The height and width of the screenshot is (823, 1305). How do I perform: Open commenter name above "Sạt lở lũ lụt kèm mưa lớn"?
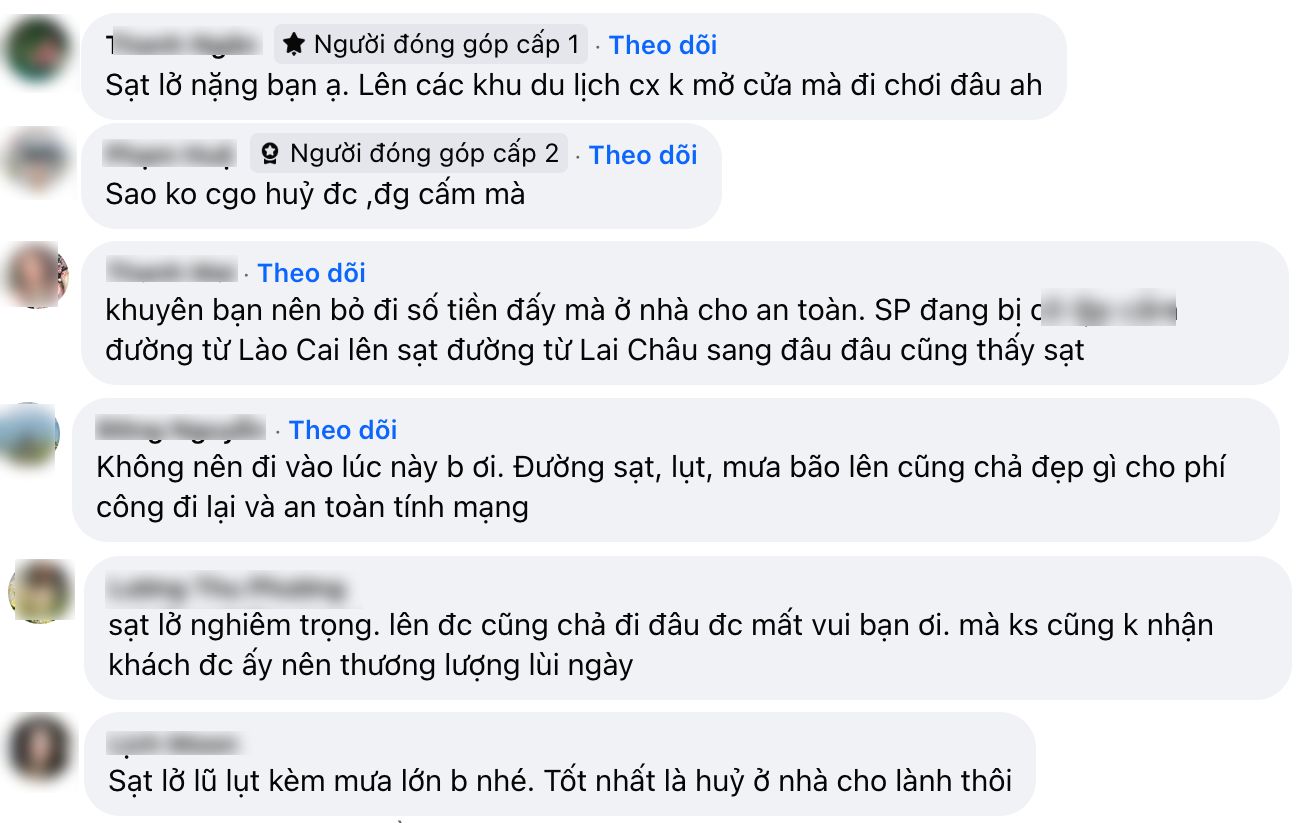coord(172,744)
